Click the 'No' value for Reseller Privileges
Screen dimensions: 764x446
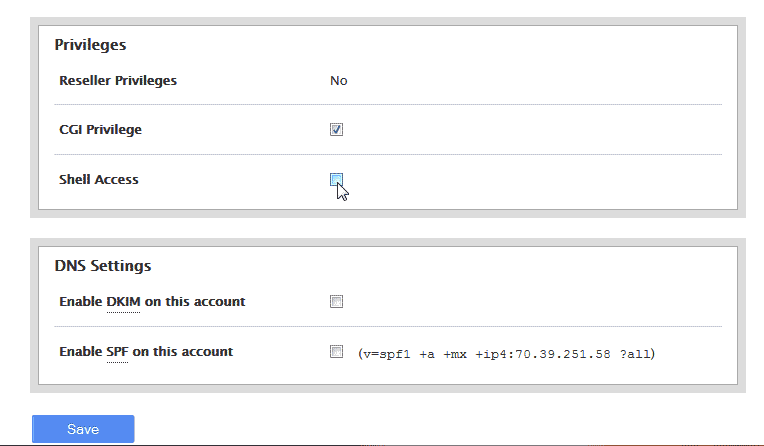coord(339,81)
